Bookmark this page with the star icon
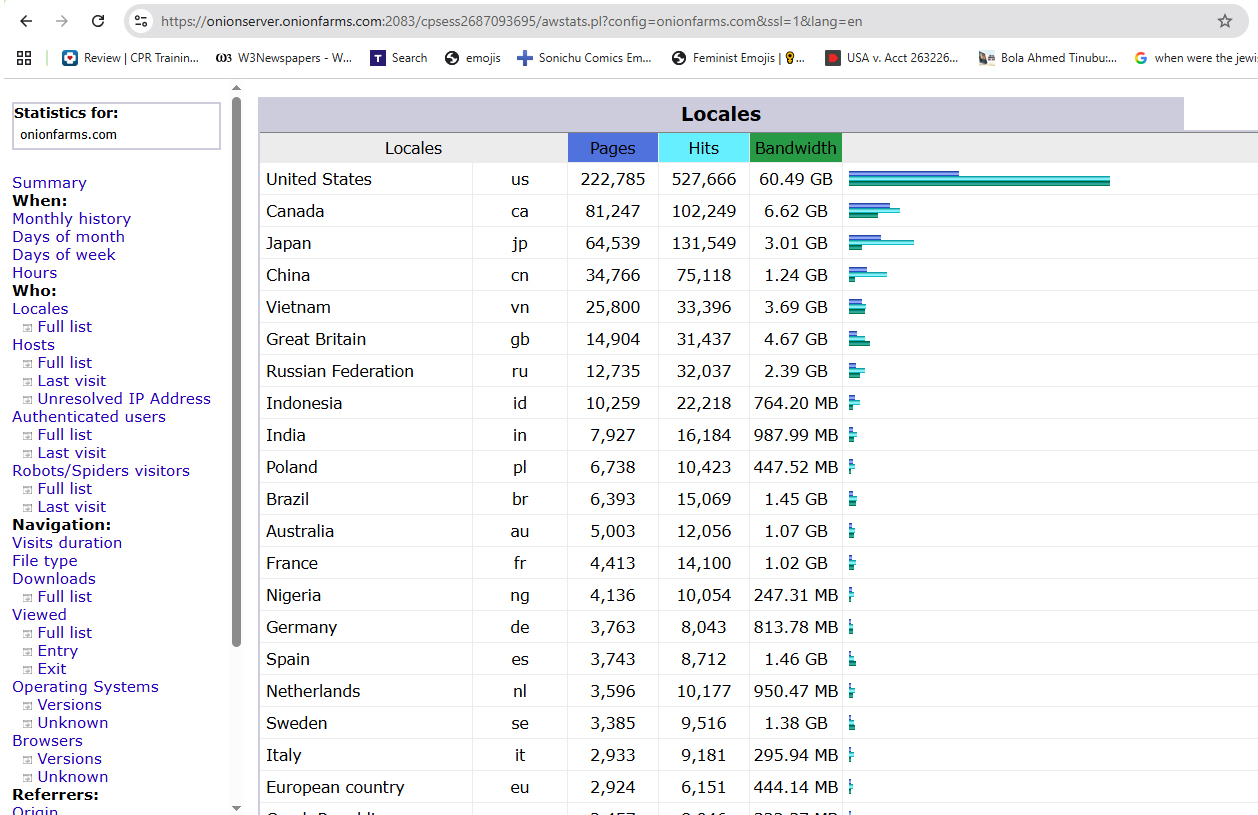Viewport: 1258px width, 815px height. [x=1224, y=21]
